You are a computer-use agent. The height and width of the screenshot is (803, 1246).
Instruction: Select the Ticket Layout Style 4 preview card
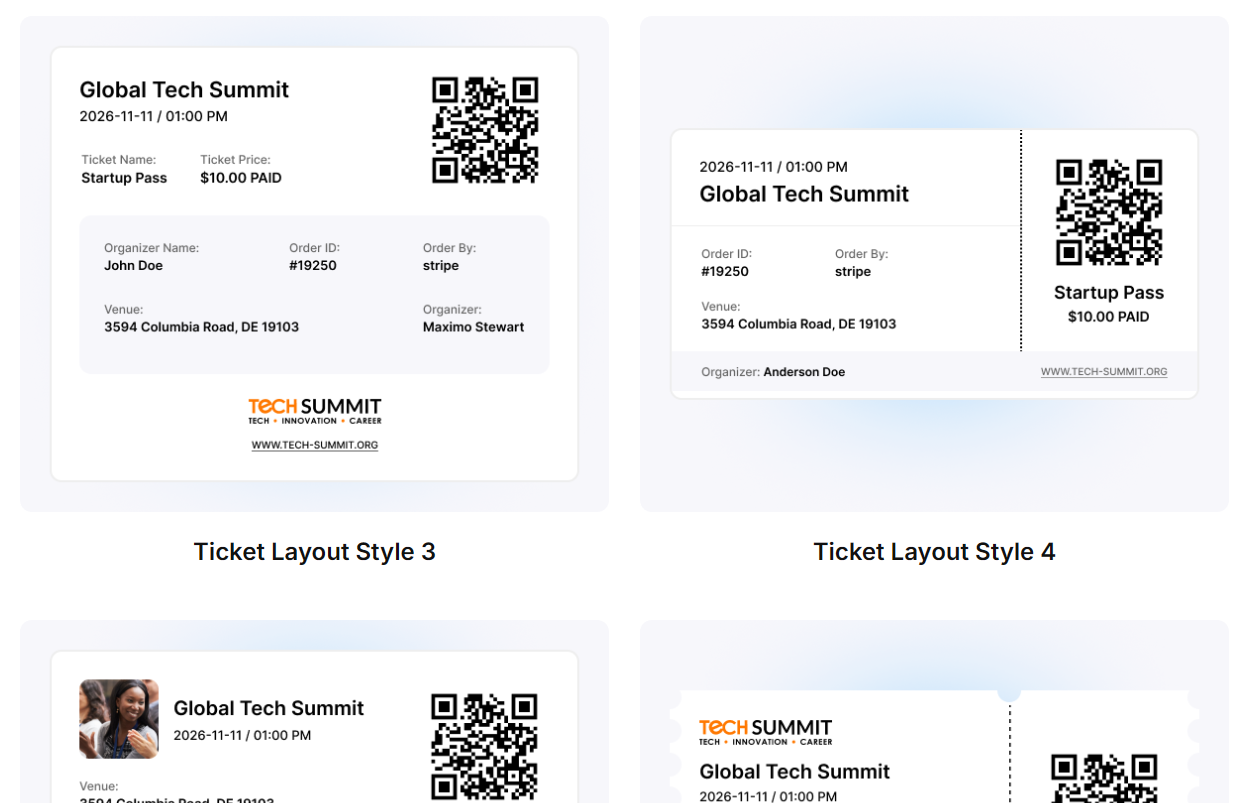coord(934,264)
